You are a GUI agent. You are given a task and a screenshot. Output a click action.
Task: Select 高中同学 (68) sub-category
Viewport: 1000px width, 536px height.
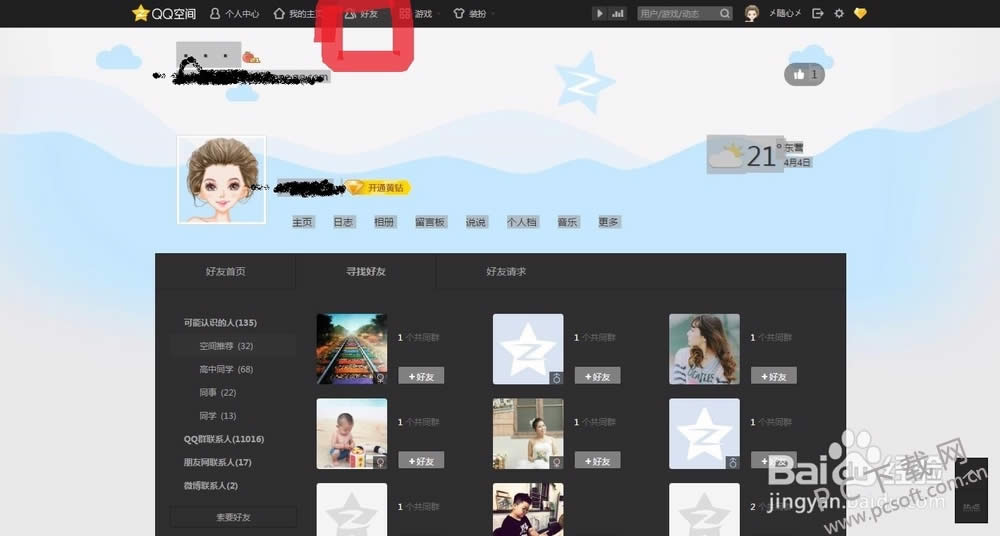click(x=226, y=369)
